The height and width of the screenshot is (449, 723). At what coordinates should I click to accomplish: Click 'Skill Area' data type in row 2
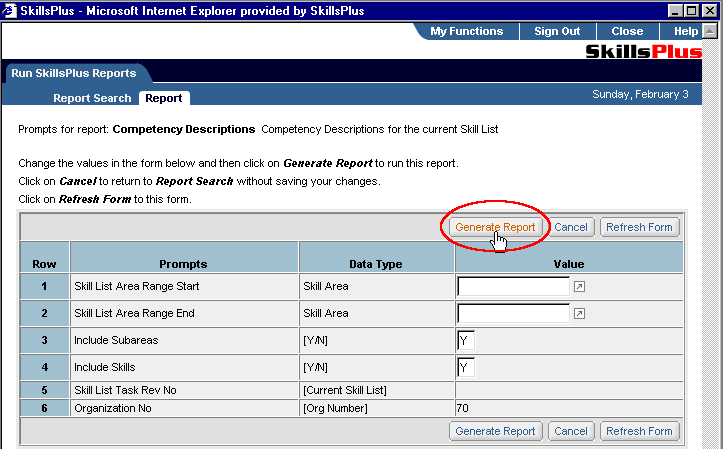pos(326,313)
